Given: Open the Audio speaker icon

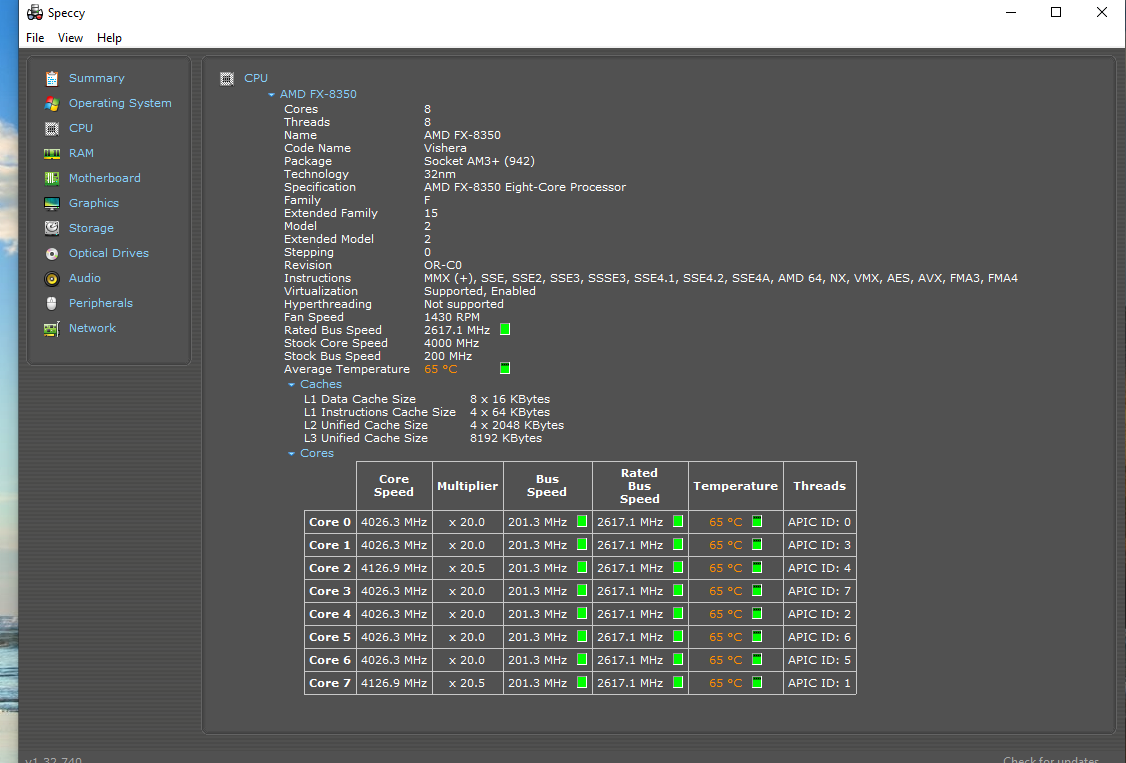Looking at the screenshot, I should (x=51, y=278).
